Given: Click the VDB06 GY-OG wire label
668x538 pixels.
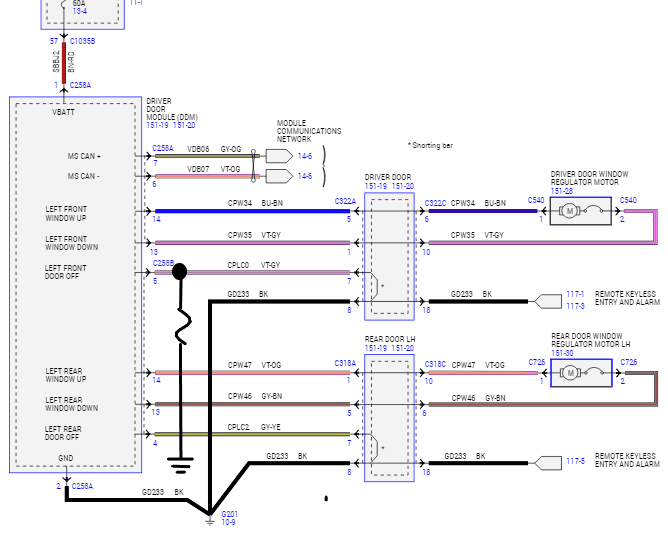Looking at the screenshot, I should (x=214, y=149).
